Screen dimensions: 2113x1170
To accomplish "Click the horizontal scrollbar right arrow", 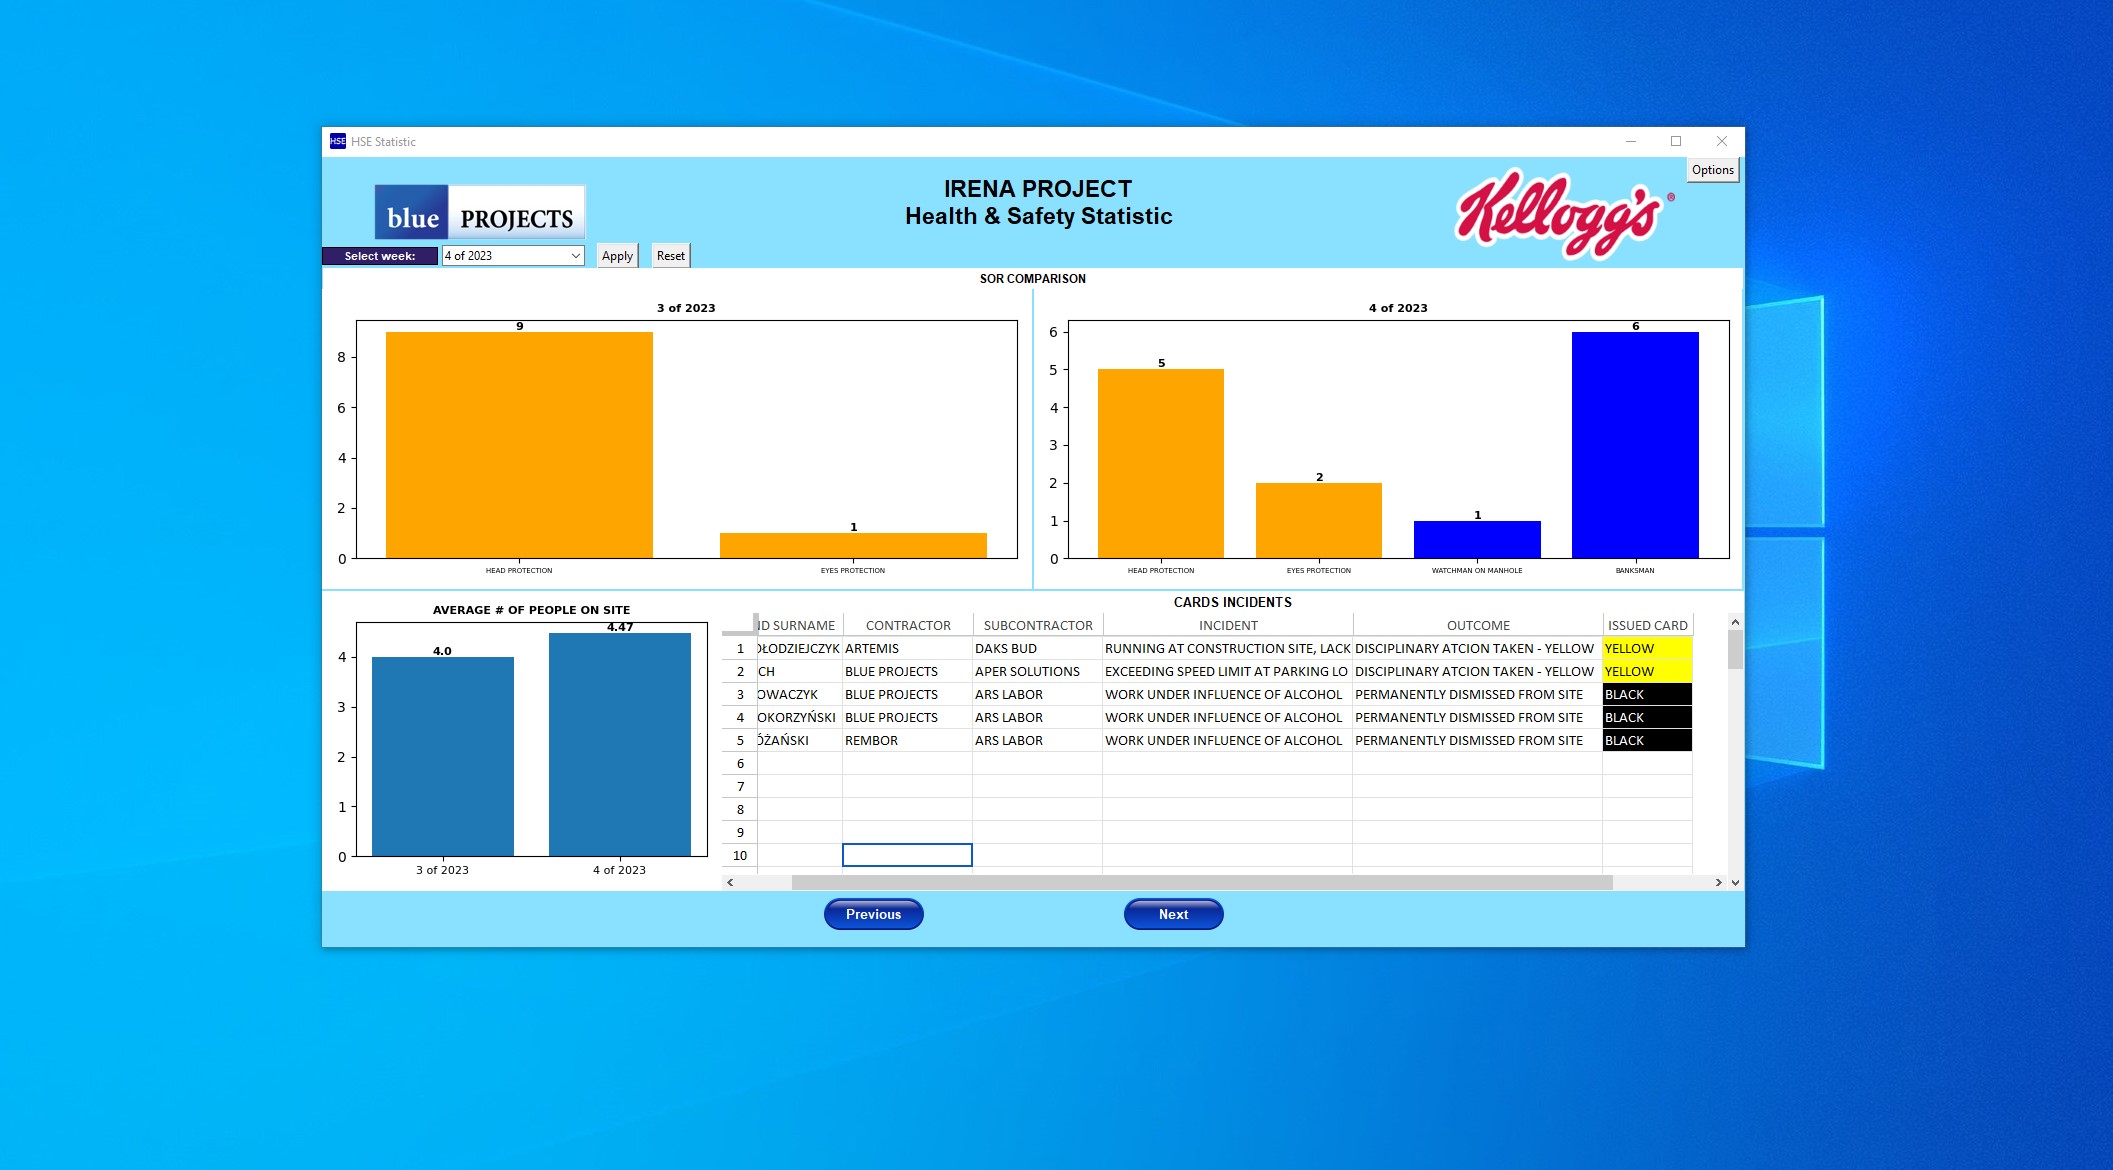I will point(1719,882).
